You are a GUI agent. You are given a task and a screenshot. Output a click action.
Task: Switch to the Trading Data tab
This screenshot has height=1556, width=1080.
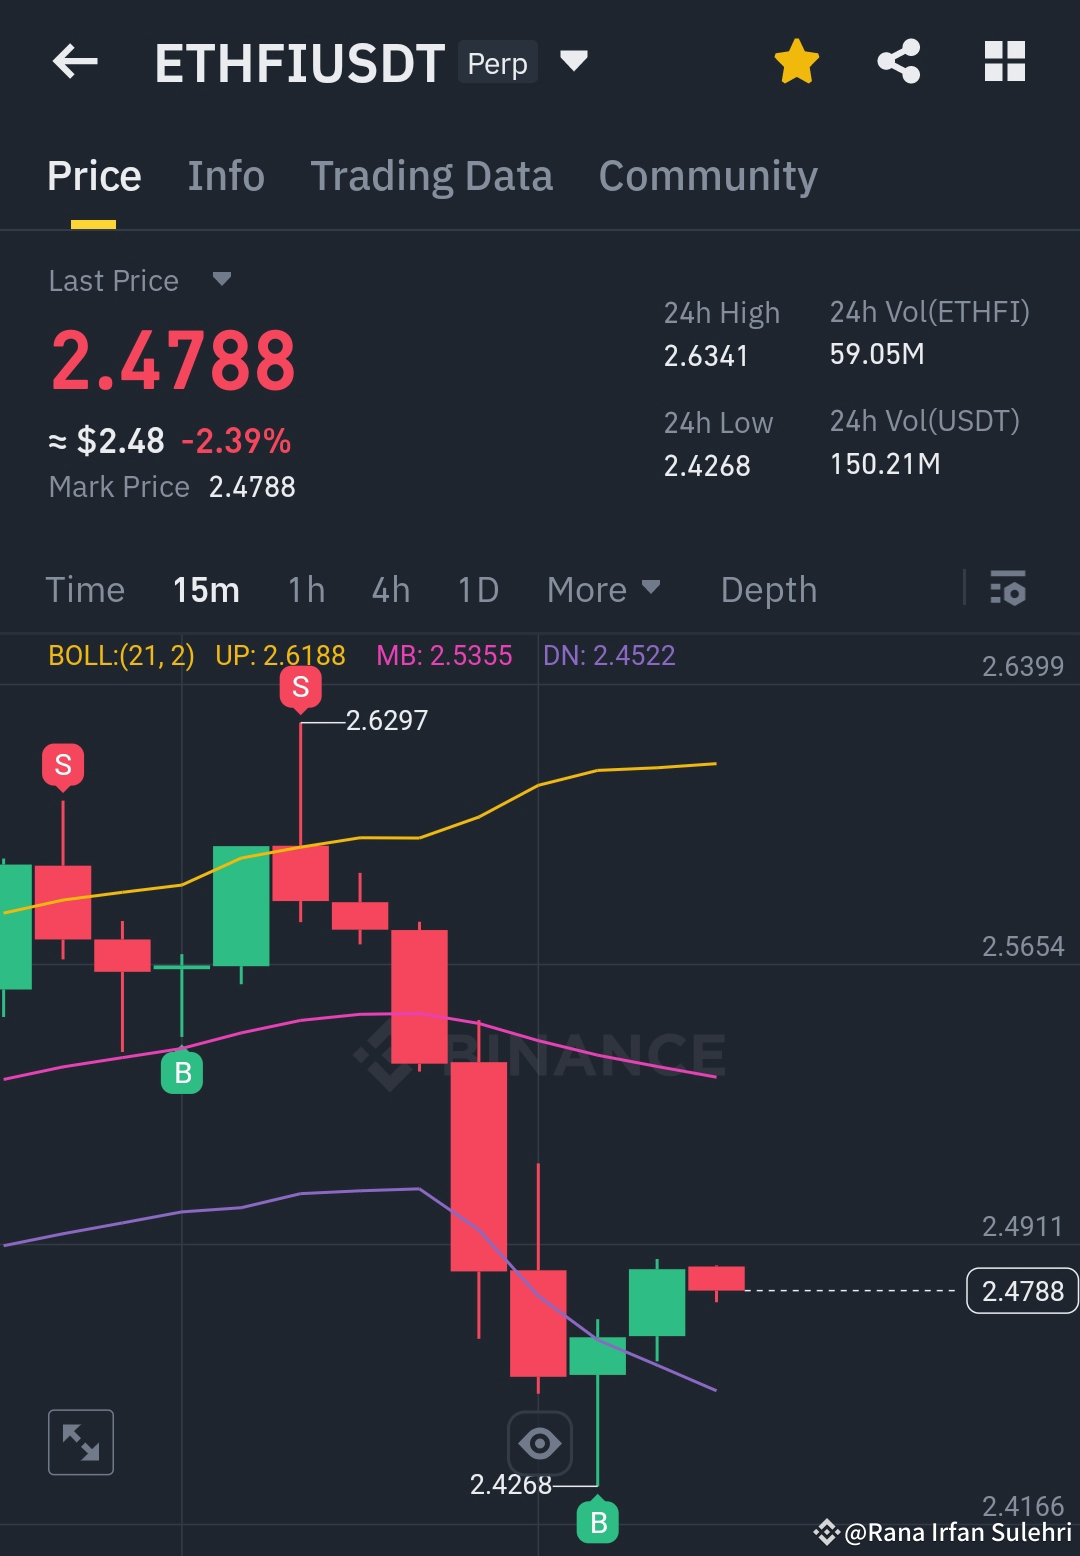pyautogui.click(x=432, y=175)
